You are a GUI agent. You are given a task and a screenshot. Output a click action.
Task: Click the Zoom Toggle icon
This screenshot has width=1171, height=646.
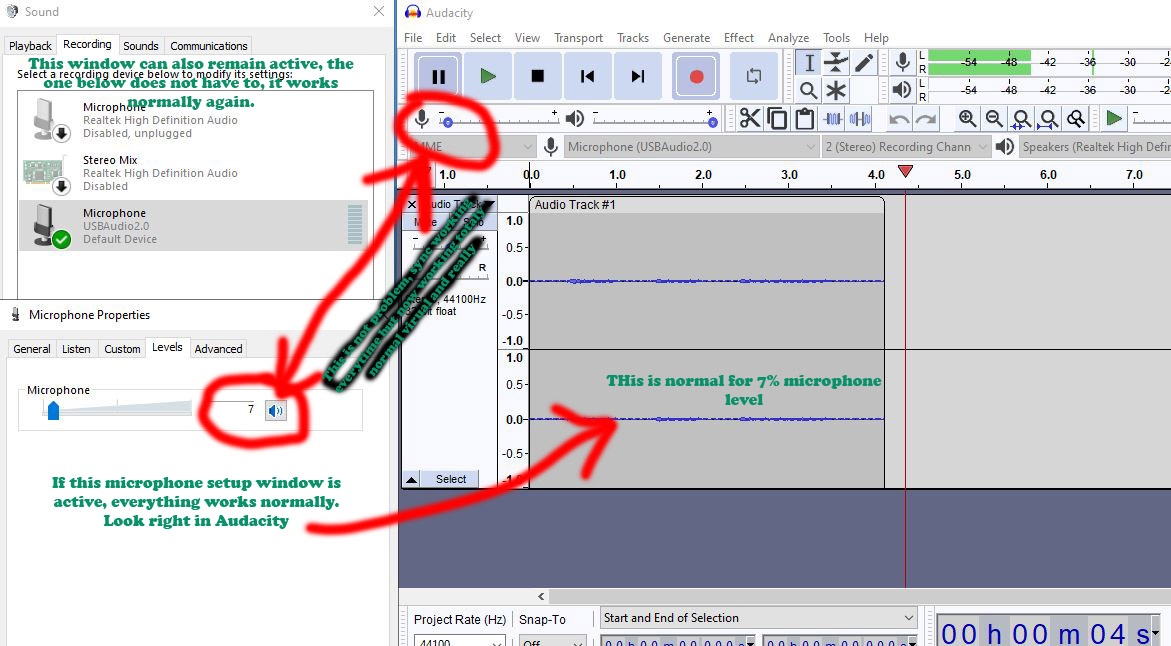click(1075, 119)
